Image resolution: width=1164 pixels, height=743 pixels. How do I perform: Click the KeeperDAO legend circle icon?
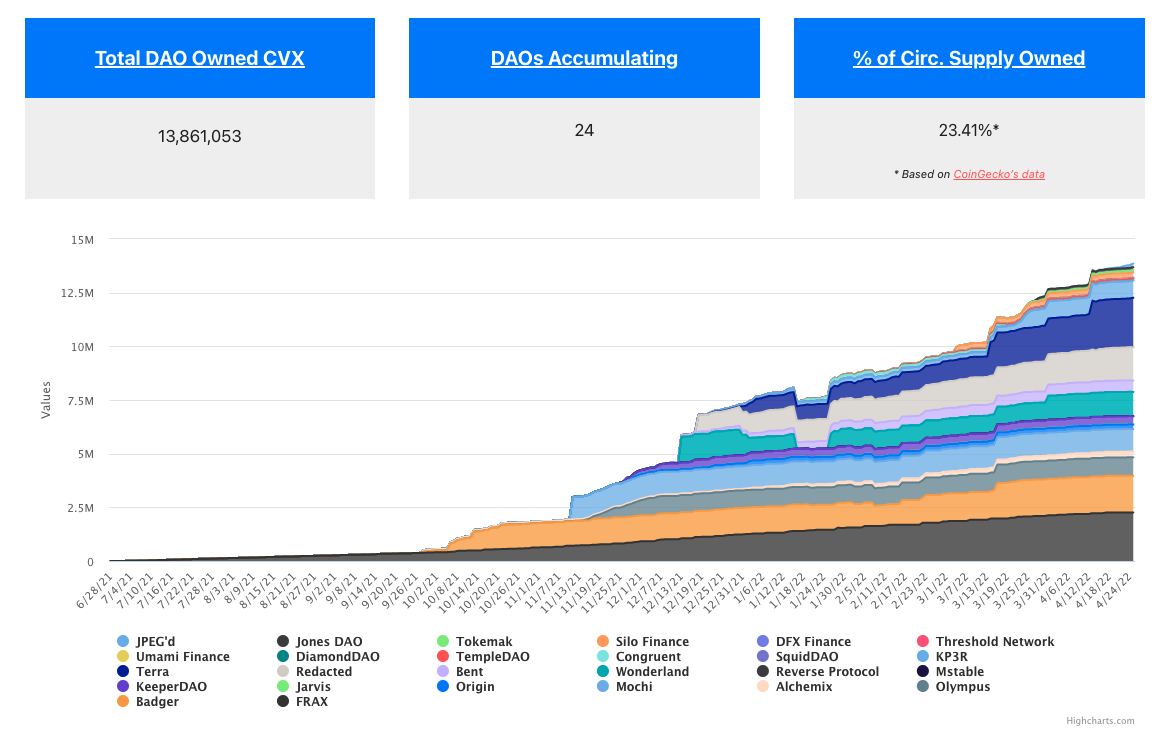click(123, 687)
